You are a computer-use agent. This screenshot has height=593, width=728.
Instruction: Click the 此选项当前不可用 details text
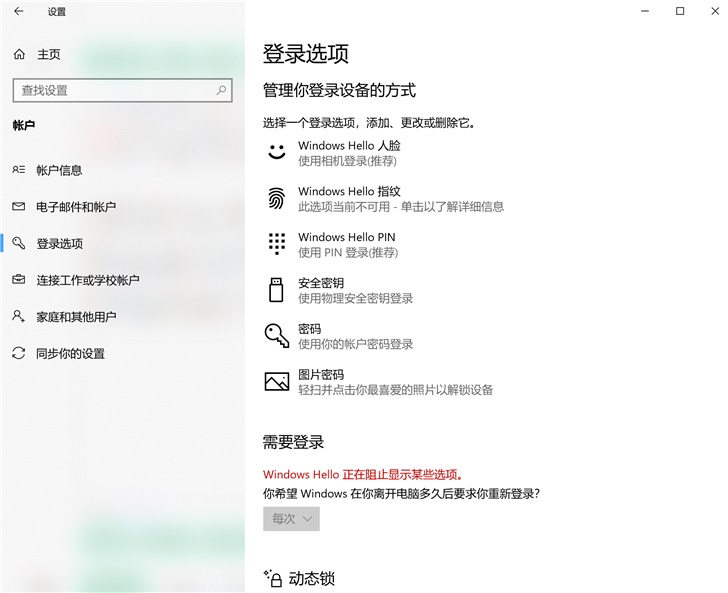[401, 206]
